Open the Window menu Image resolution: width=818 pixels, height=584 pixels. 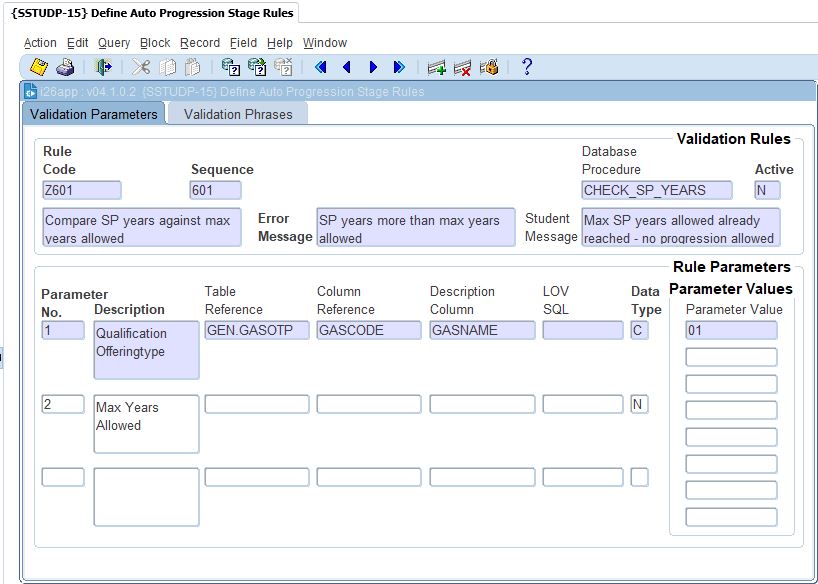(325, 43)
